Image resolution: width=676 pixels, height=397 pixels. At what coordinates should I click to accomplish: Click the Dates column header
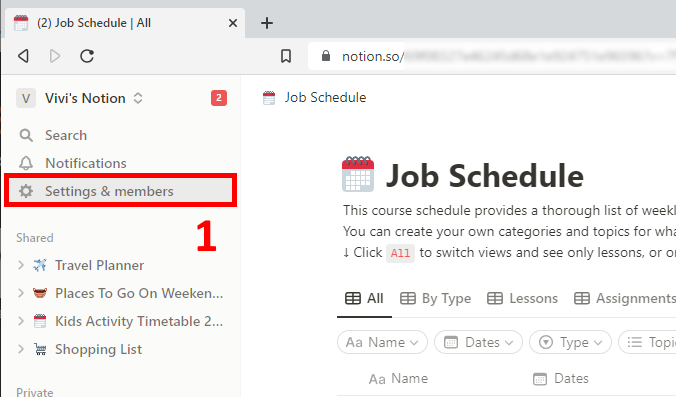click(x=561, y=378)
